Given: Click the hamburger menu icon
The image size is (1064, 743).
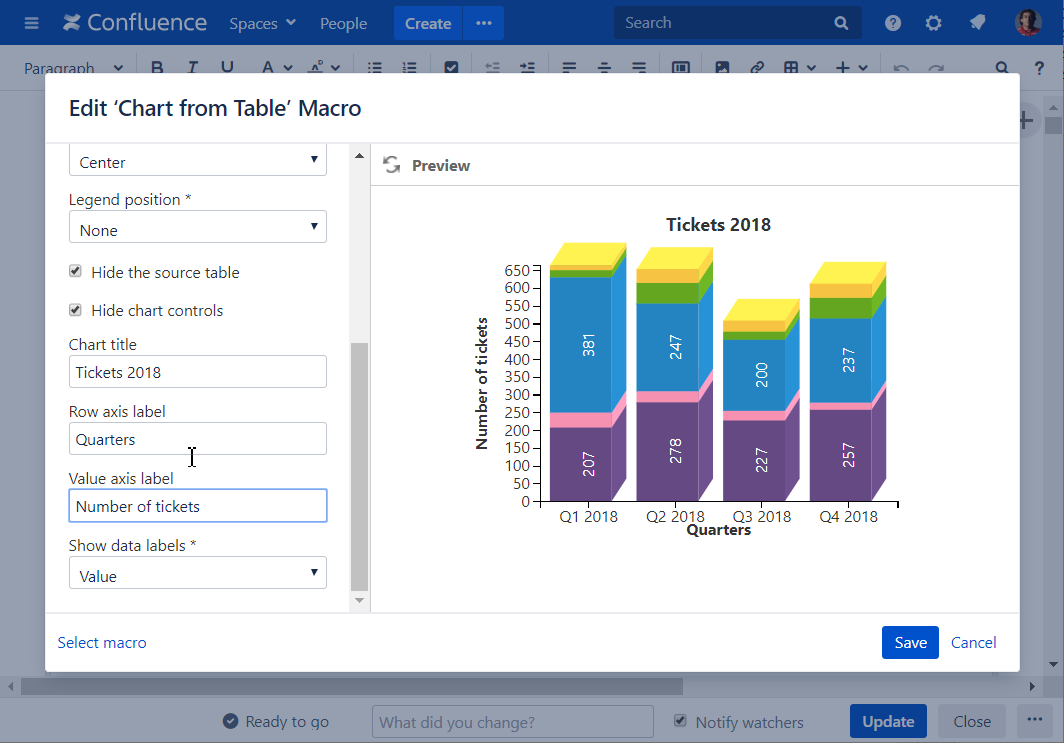Looking at the screenshot, I should click(x=31, y=23).
